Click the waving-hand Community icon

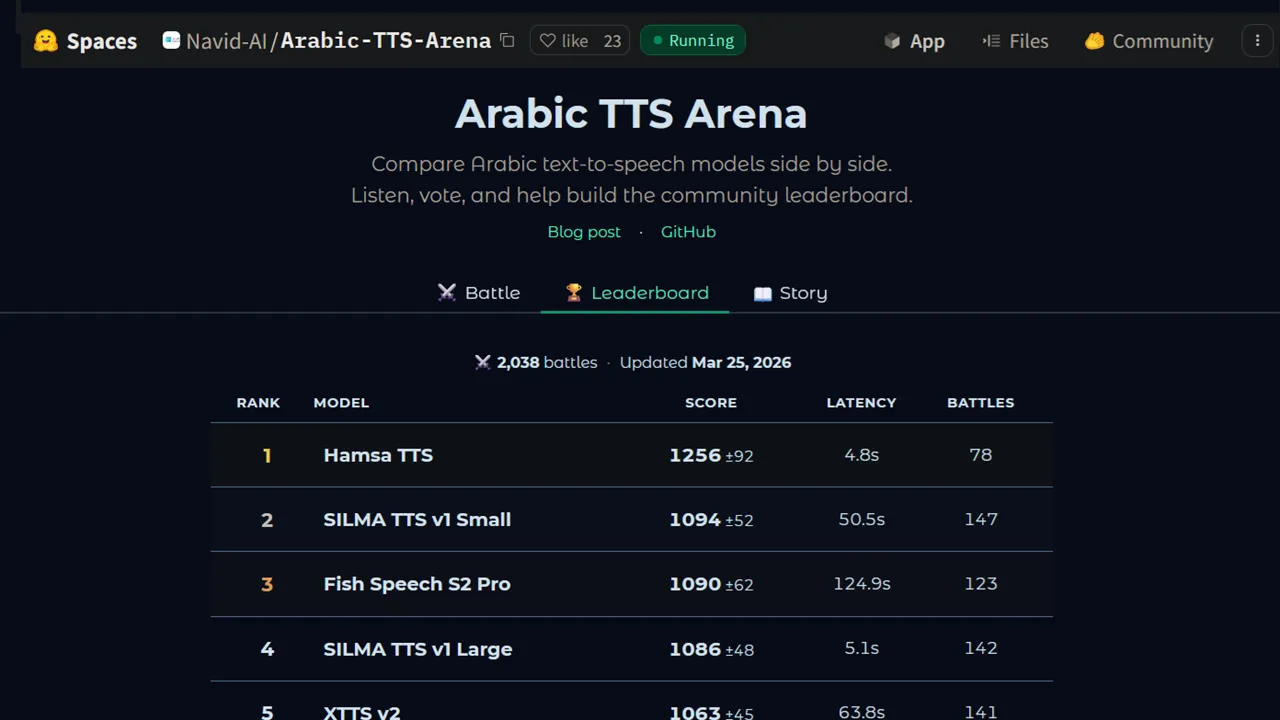[x=1095, y=41]
